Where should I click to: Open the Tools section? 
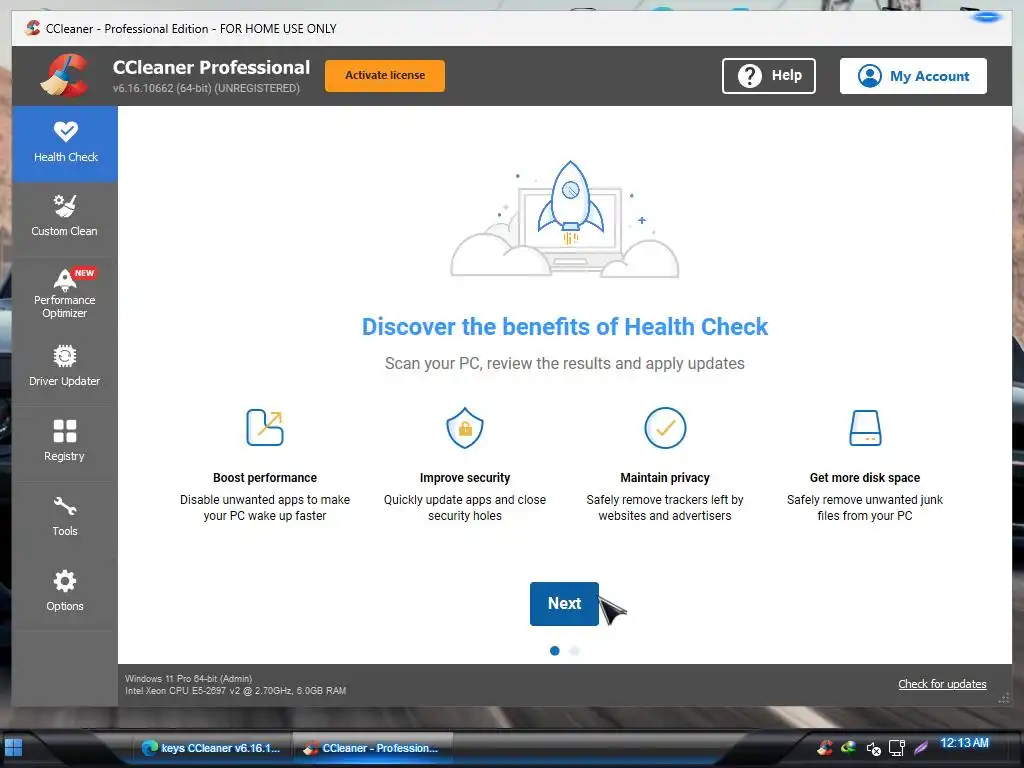(x=65, y=517)
